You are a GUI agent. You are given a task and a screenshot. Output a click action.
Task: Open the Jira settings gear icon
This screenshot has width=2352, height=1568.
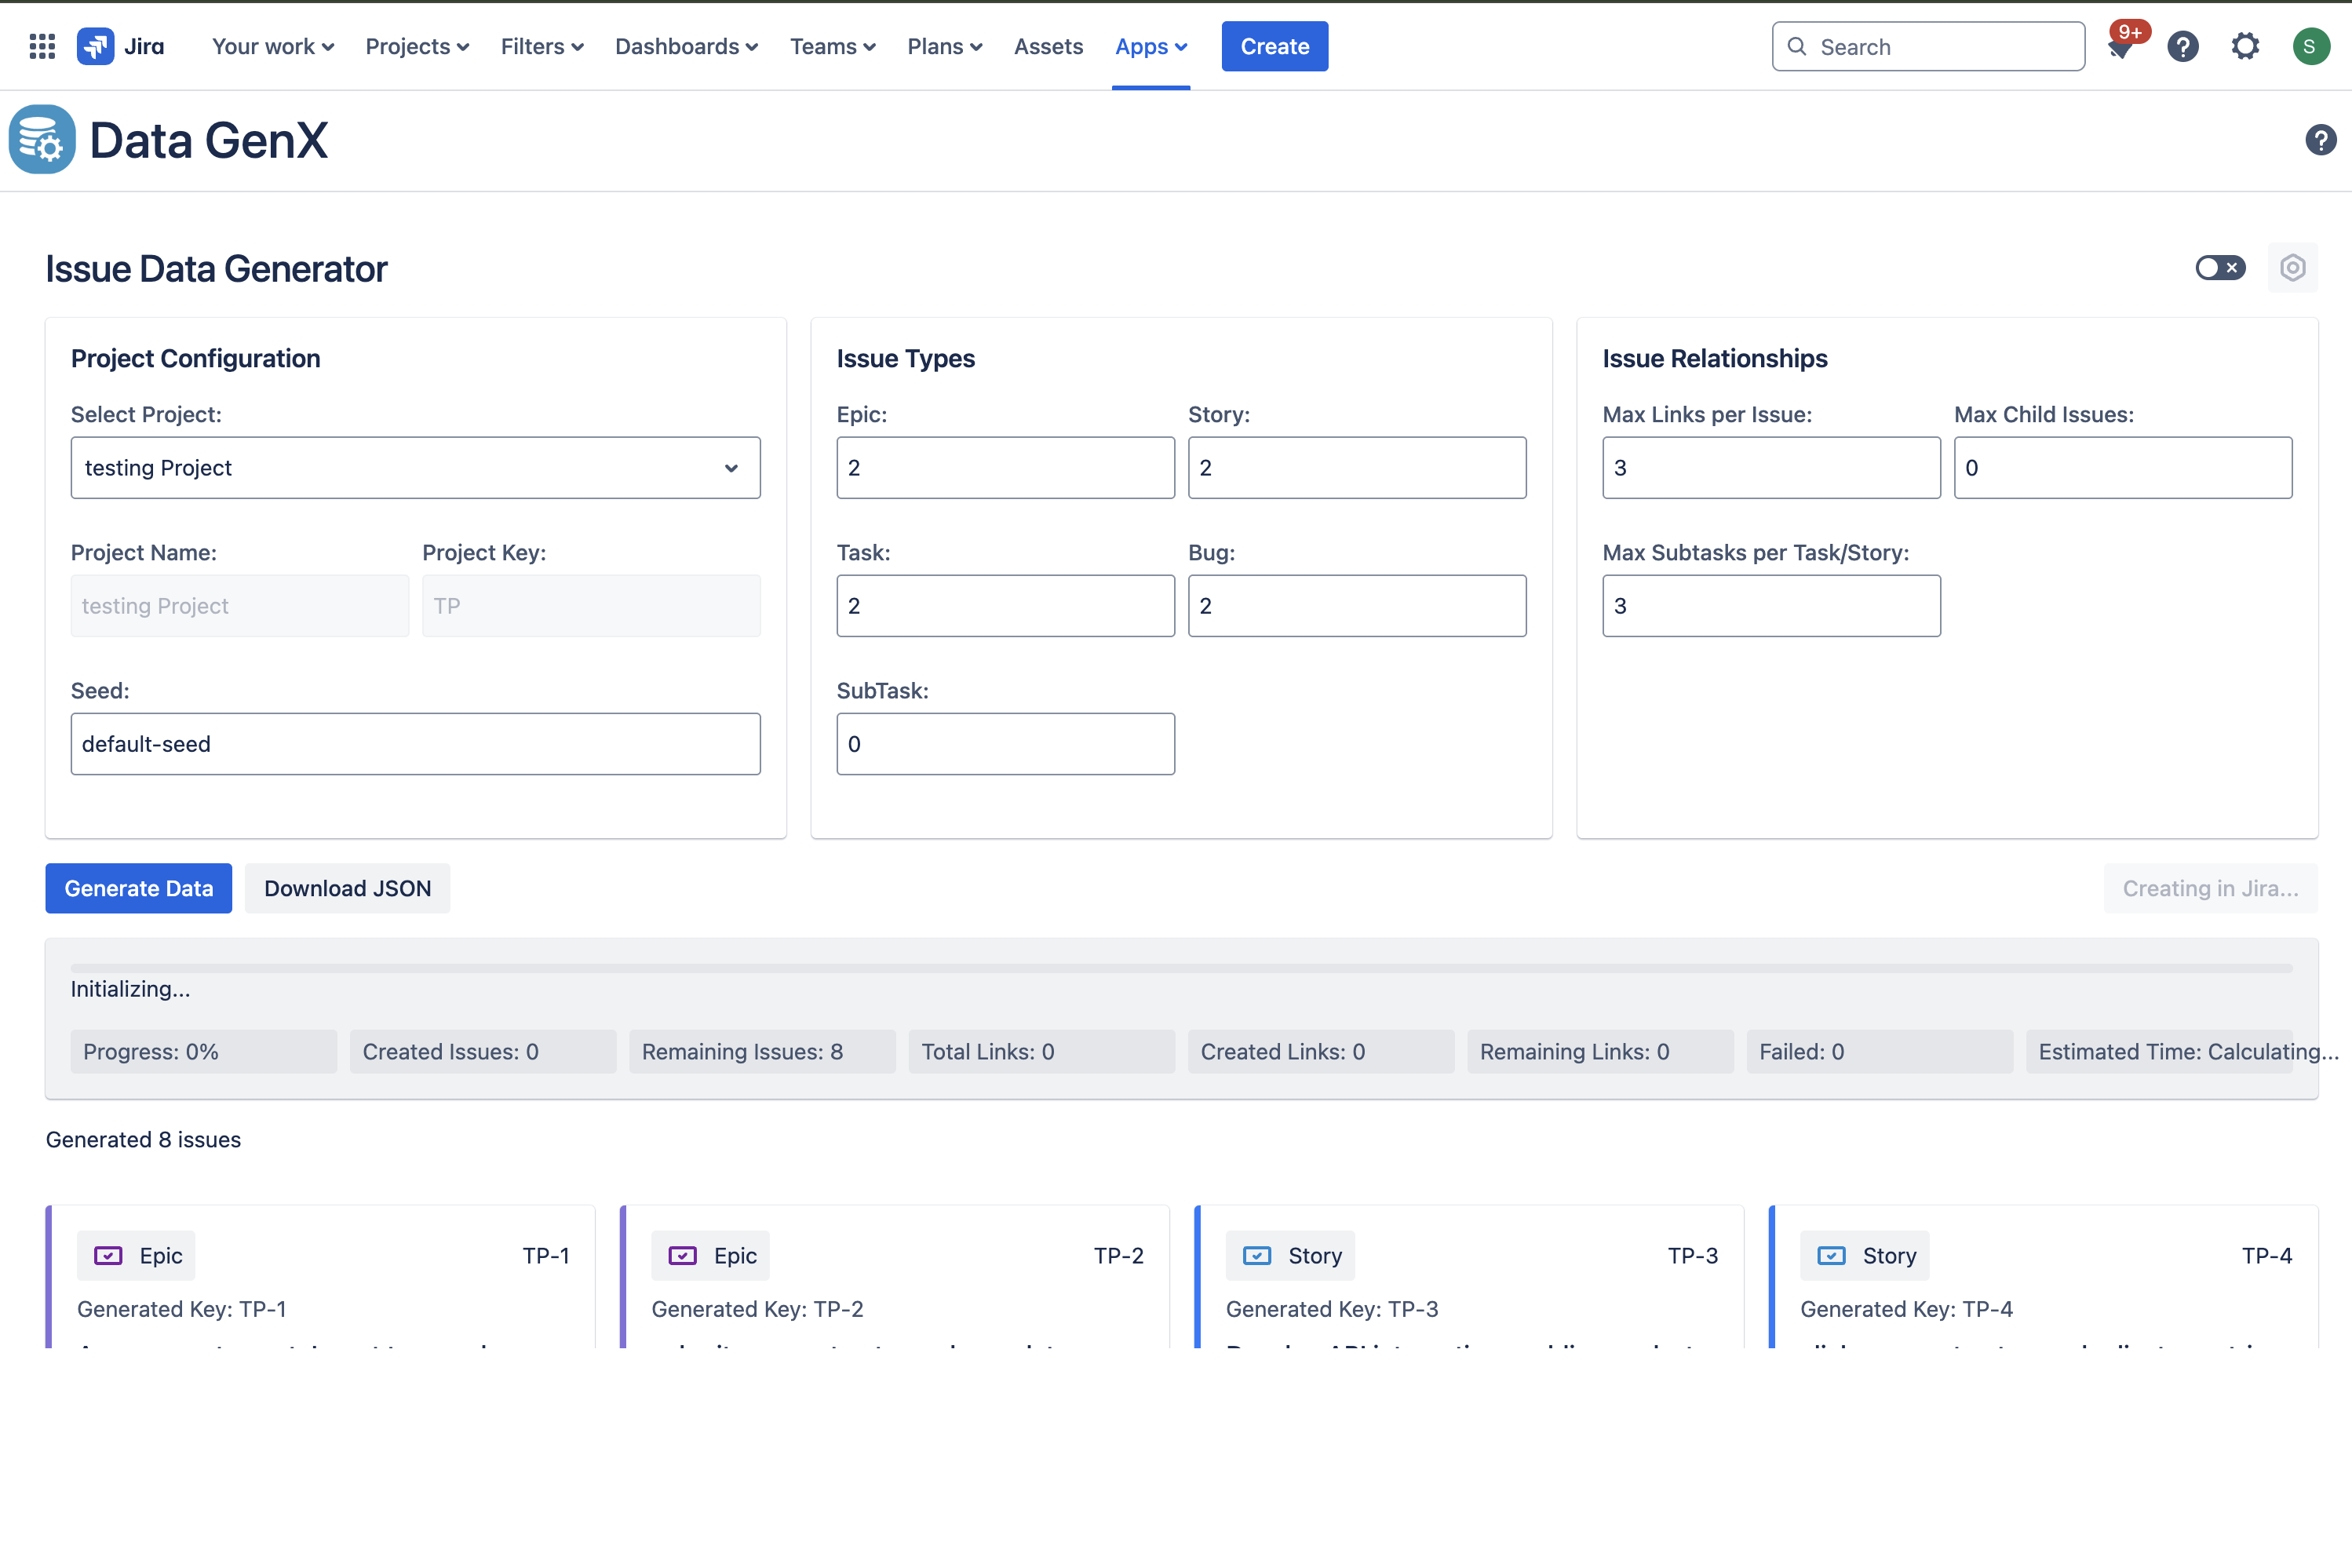click(2245, 46)
